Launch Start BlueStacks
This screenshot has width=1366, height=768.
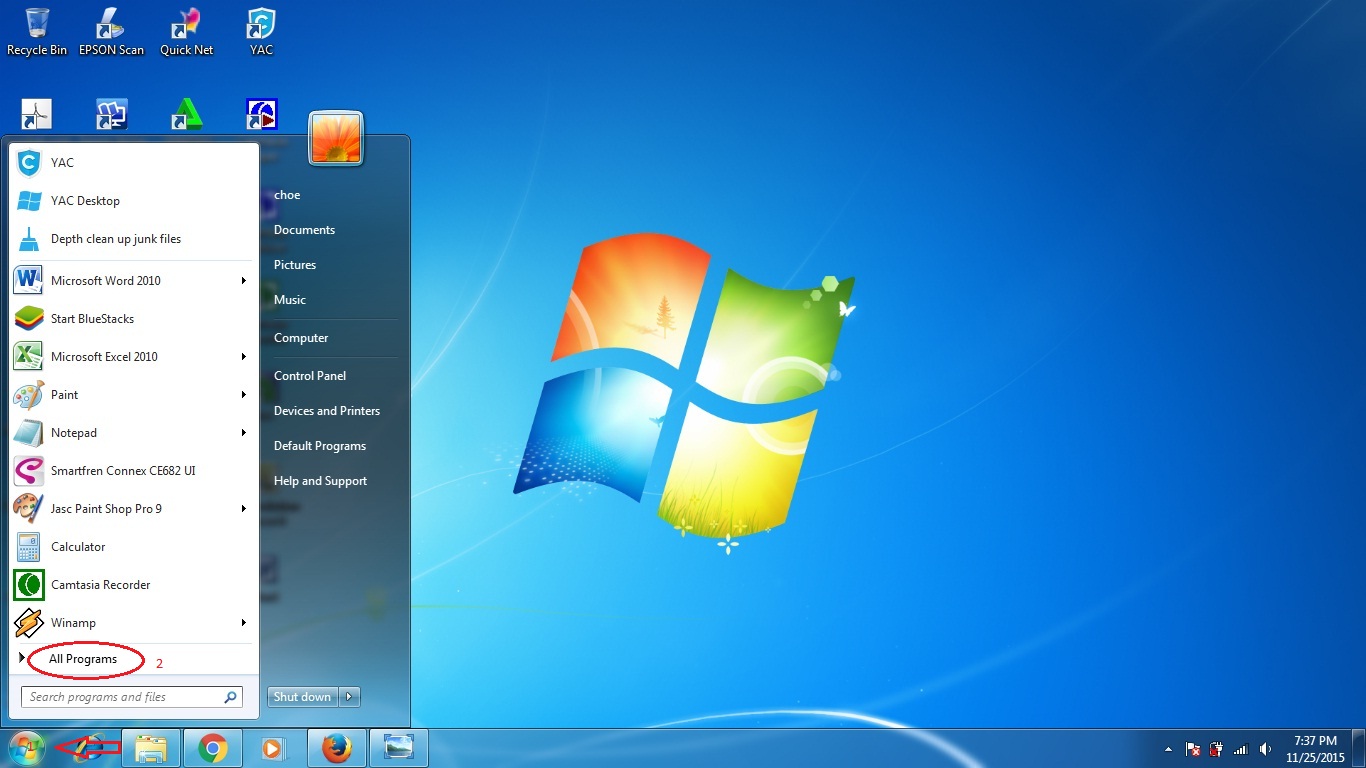pos(133,319)
